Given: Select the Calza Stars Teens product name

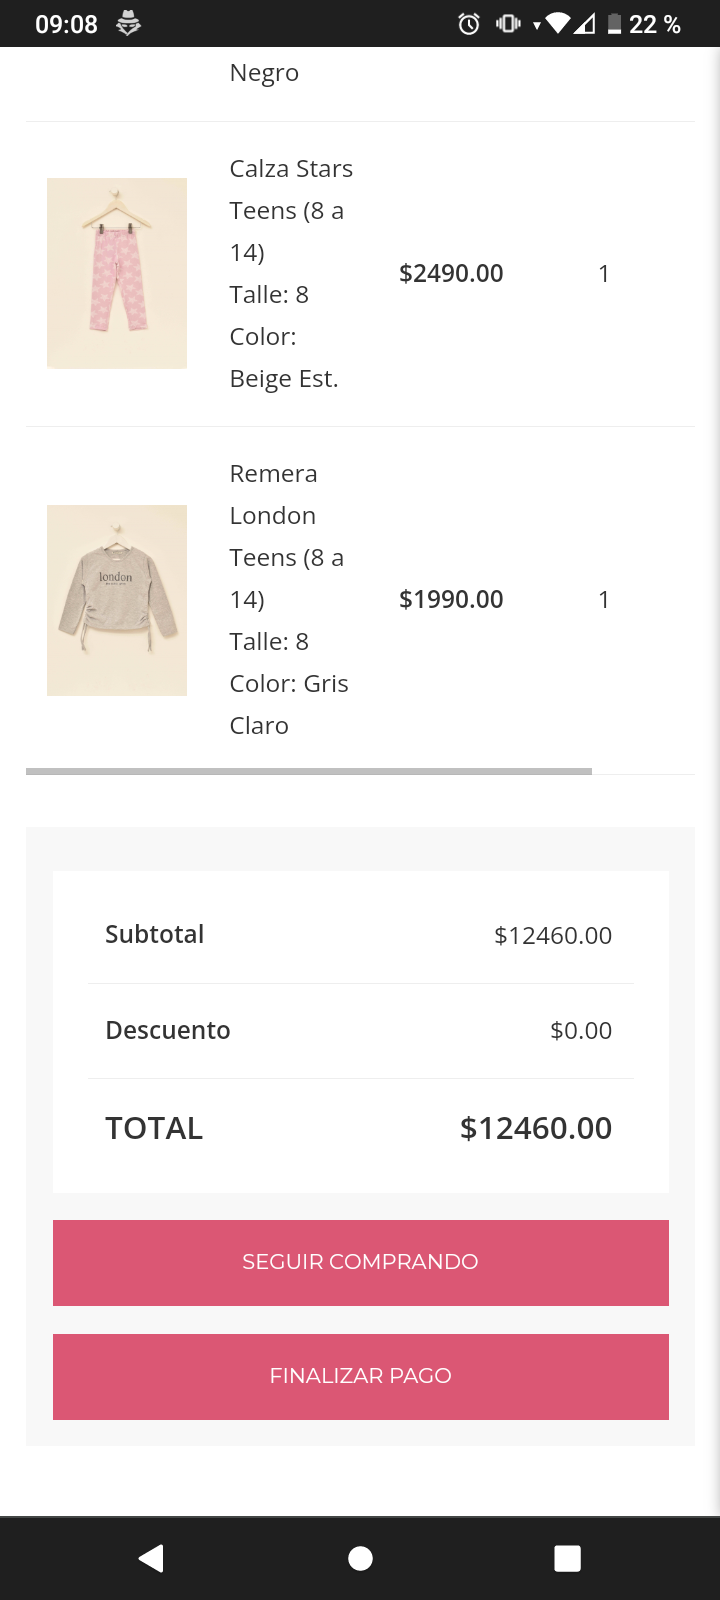Looking at the screenshot, I should (x=290, y=190).
